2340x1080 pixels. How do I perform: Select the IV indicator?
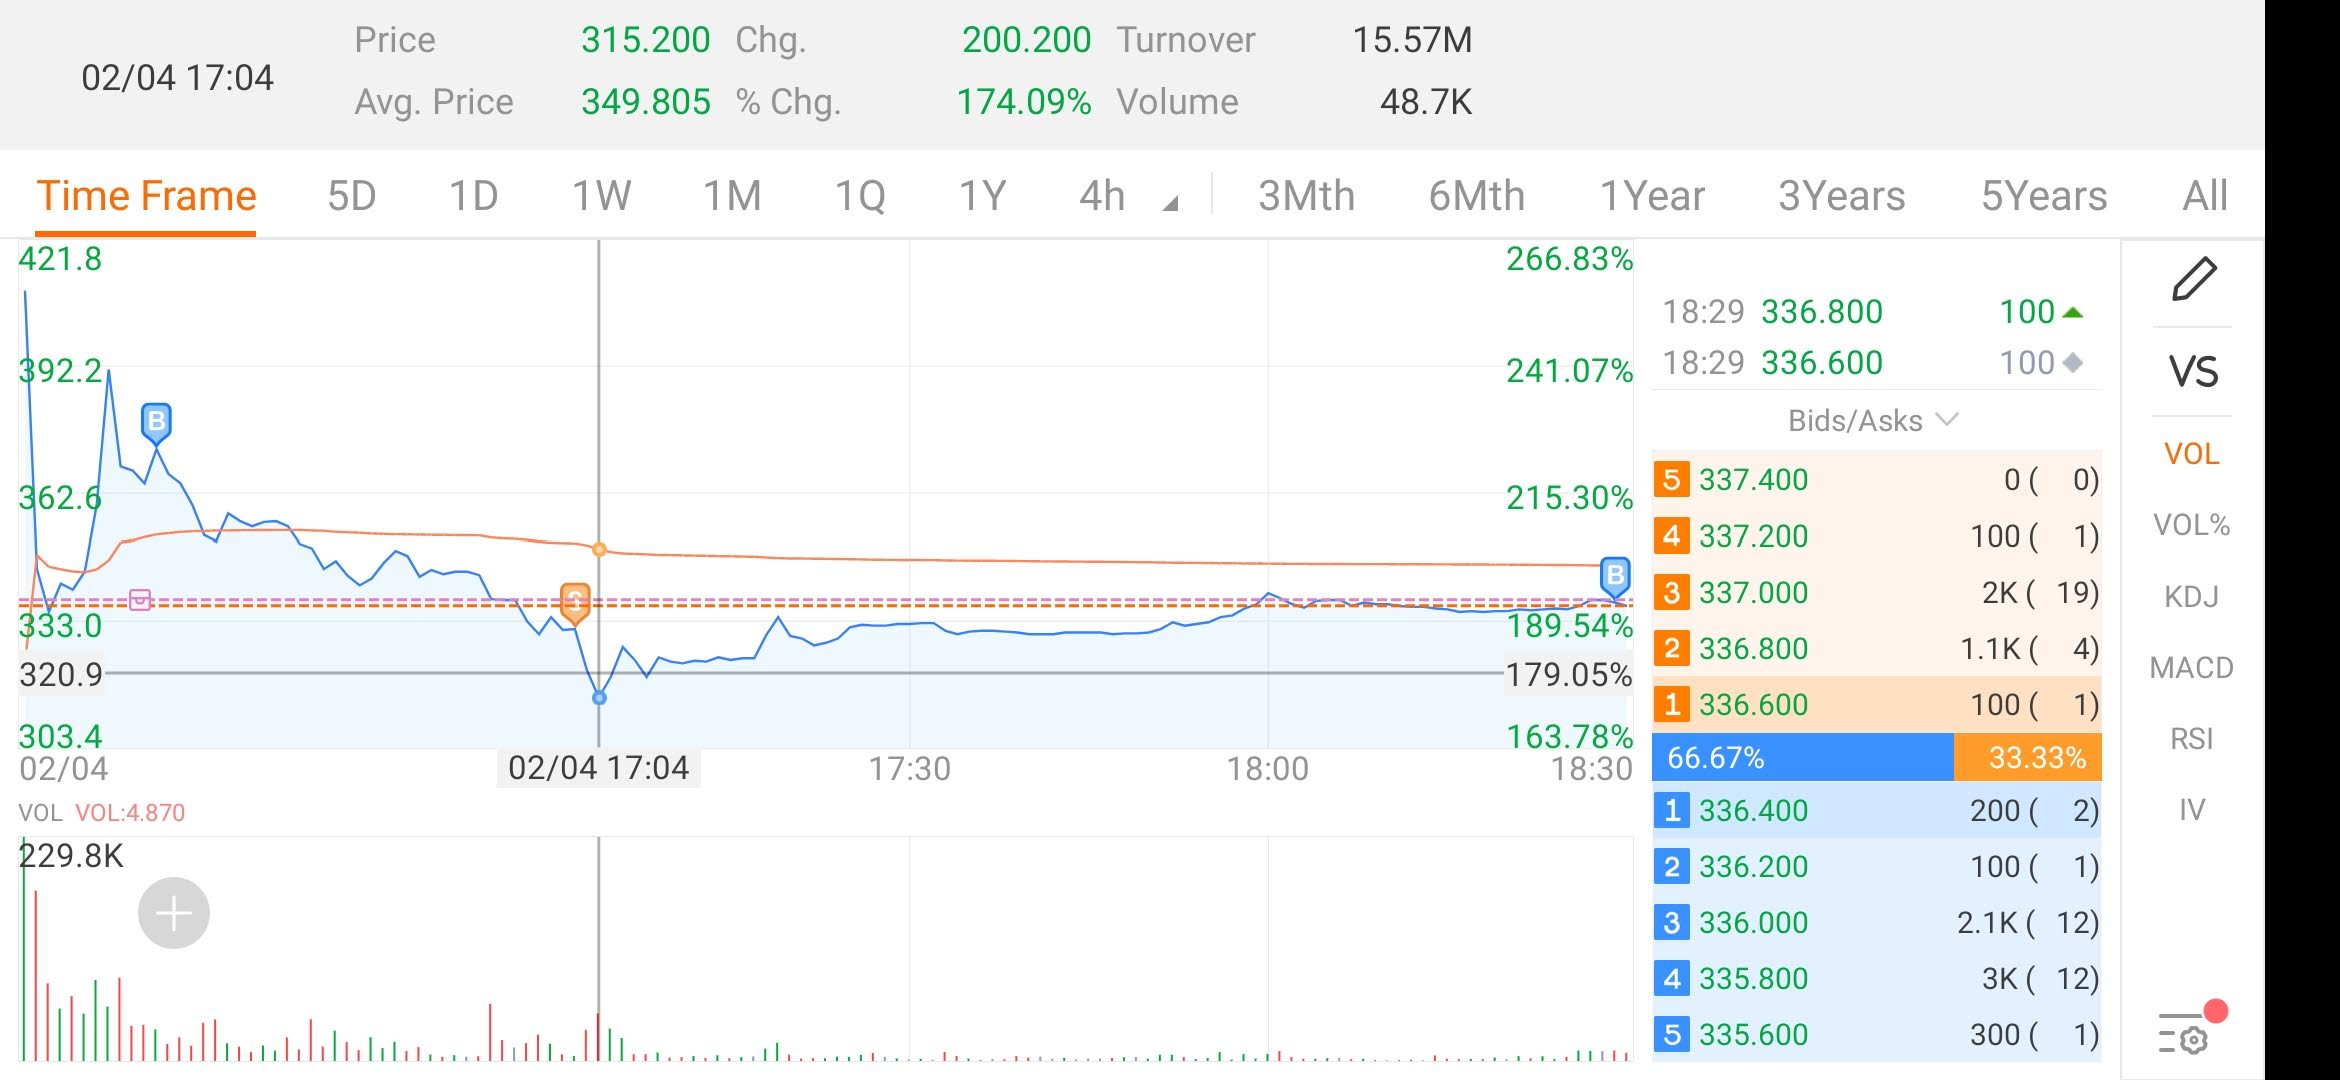2191,810
